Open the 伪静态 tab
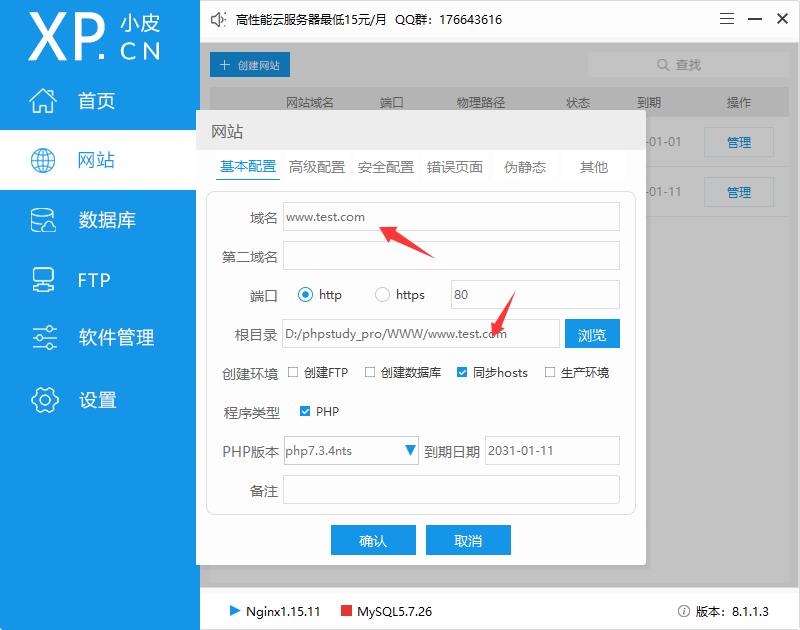This screenshot has height=630, width=800. click(x=525, y=167)
